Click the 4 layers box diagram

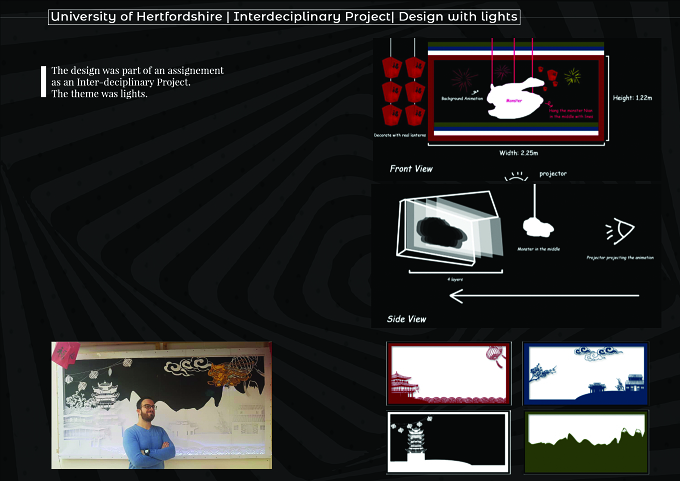click(x=450, y=227)
